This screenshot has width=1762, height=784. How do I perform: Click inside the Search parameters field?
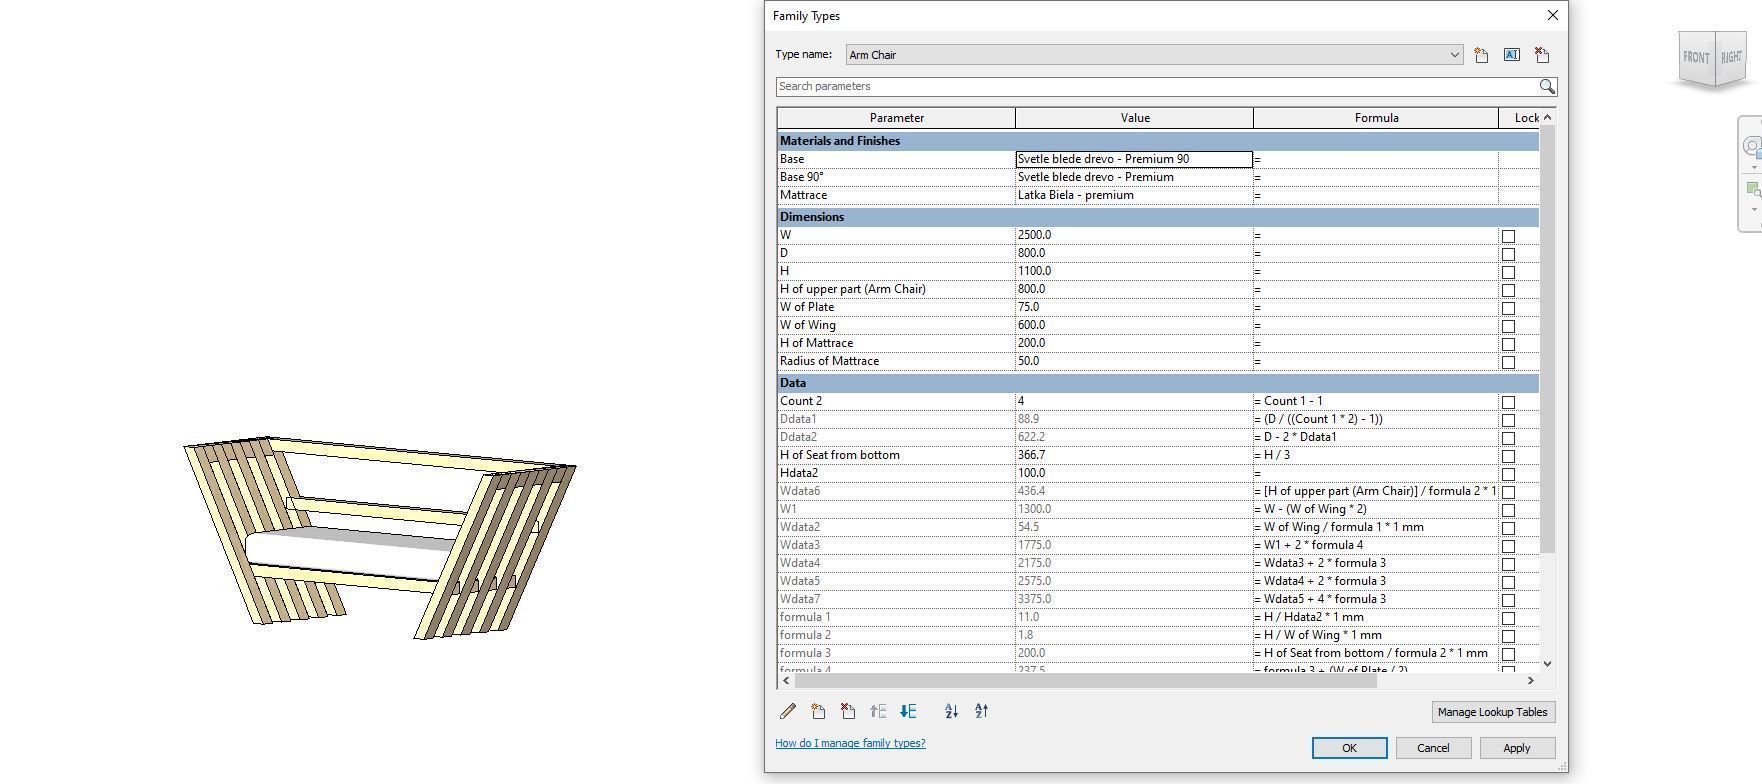1155,87
